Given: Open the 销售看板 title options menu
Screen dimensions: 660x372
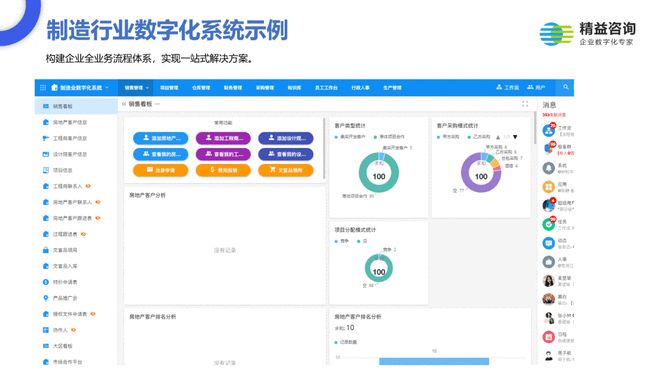Looking at the screenshot, I should (157, 104).
